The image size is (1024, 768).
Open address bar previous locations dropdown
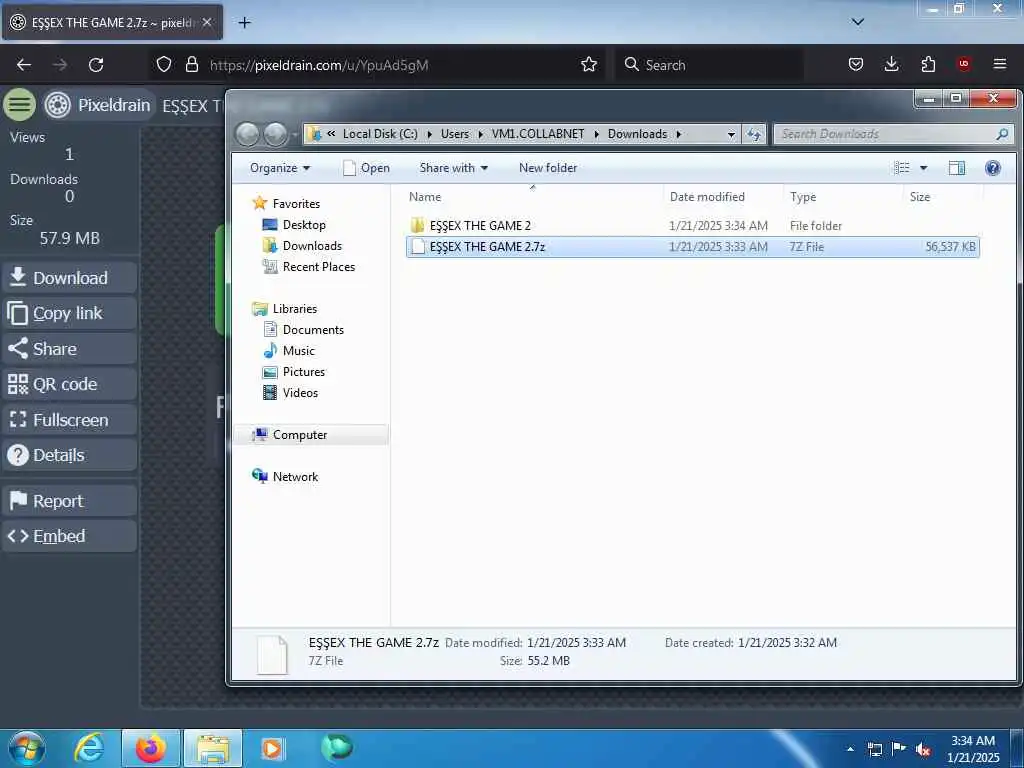point(731,135)
